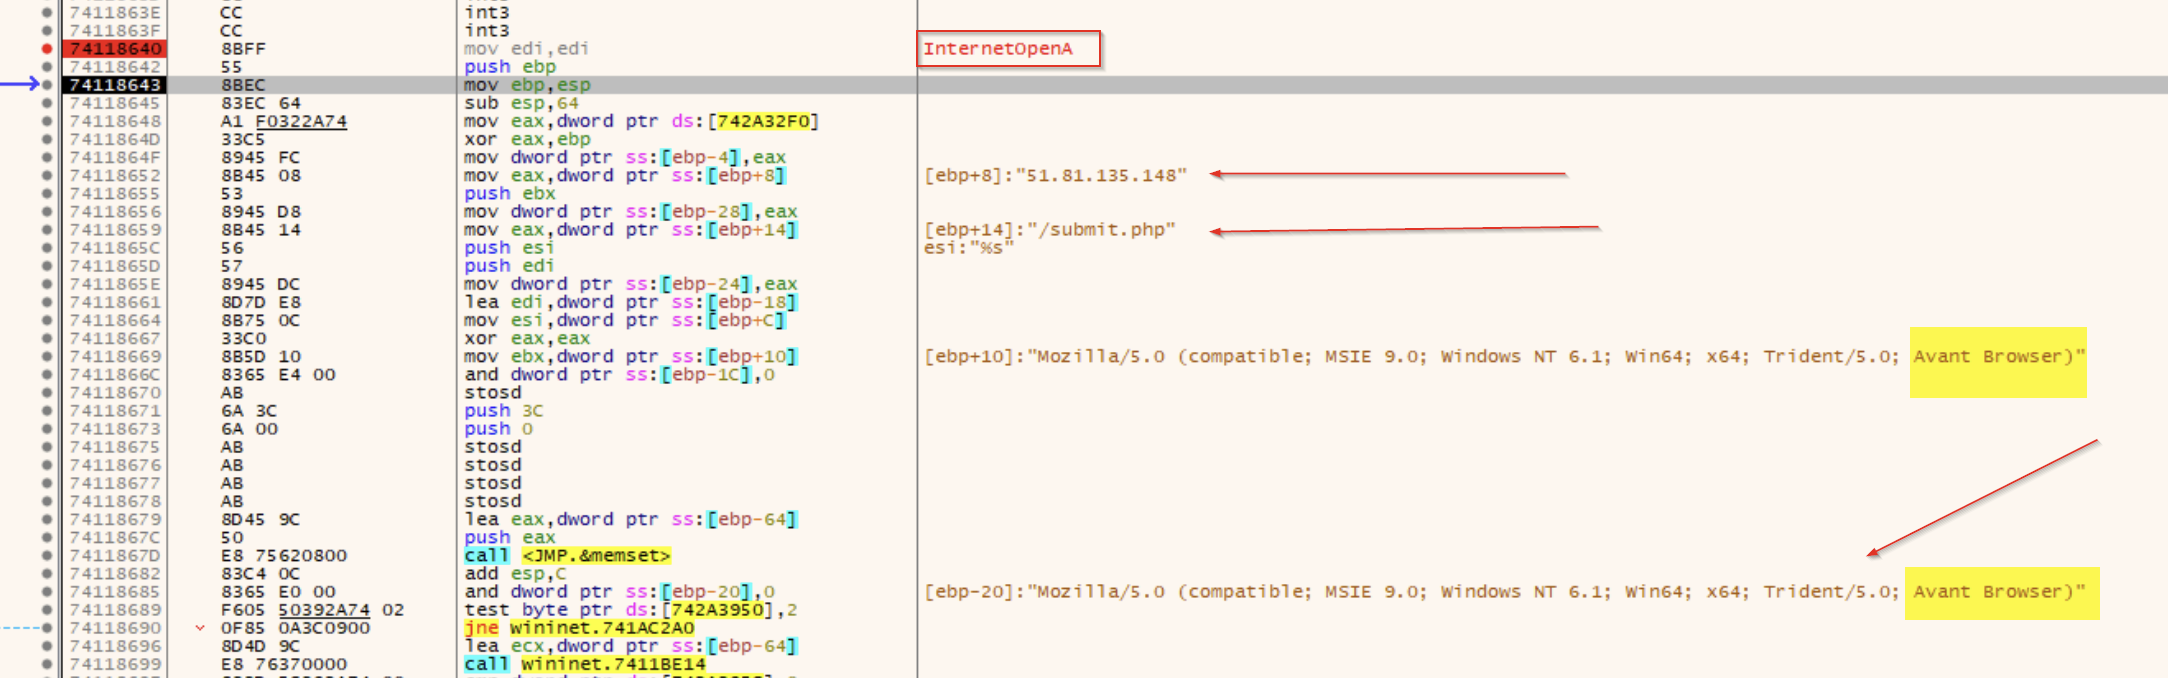
Task: Toggle breakpoint dot beside address 74118659
Action: pos(47,229)
